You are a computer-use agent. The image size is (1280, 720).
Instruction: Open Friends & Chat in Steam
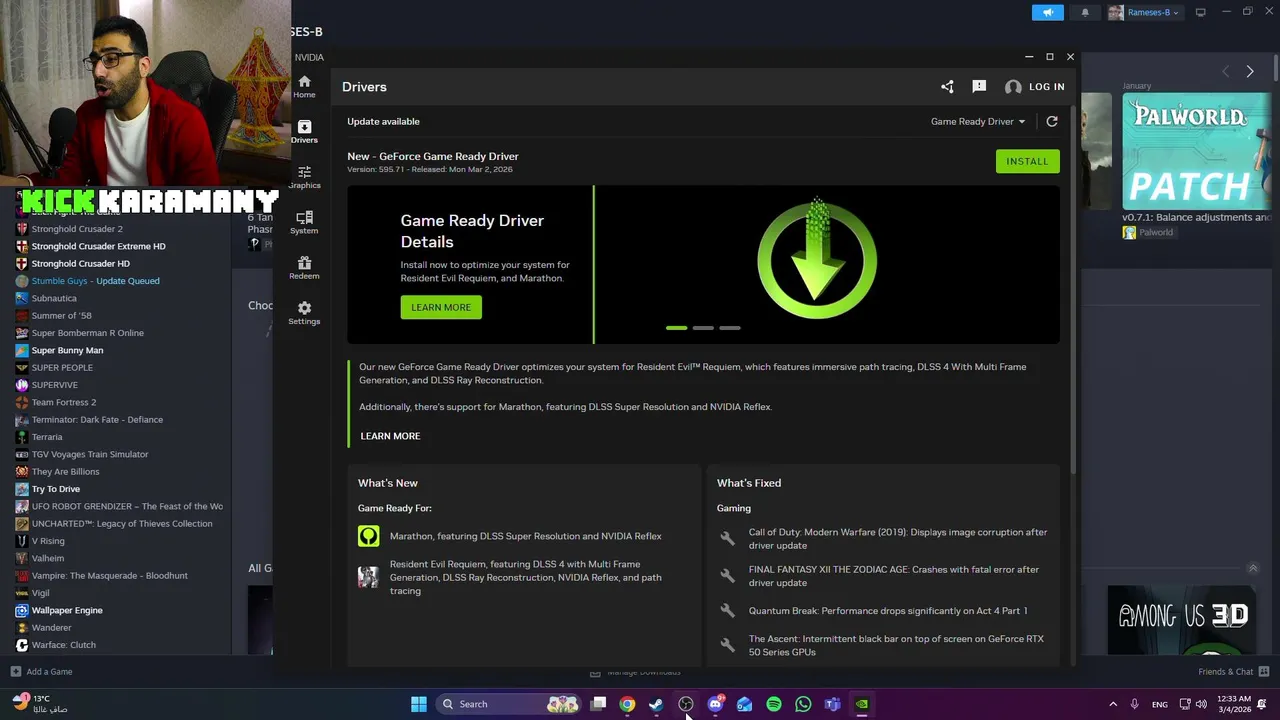pyautogui.click(x=1234, y=671)
